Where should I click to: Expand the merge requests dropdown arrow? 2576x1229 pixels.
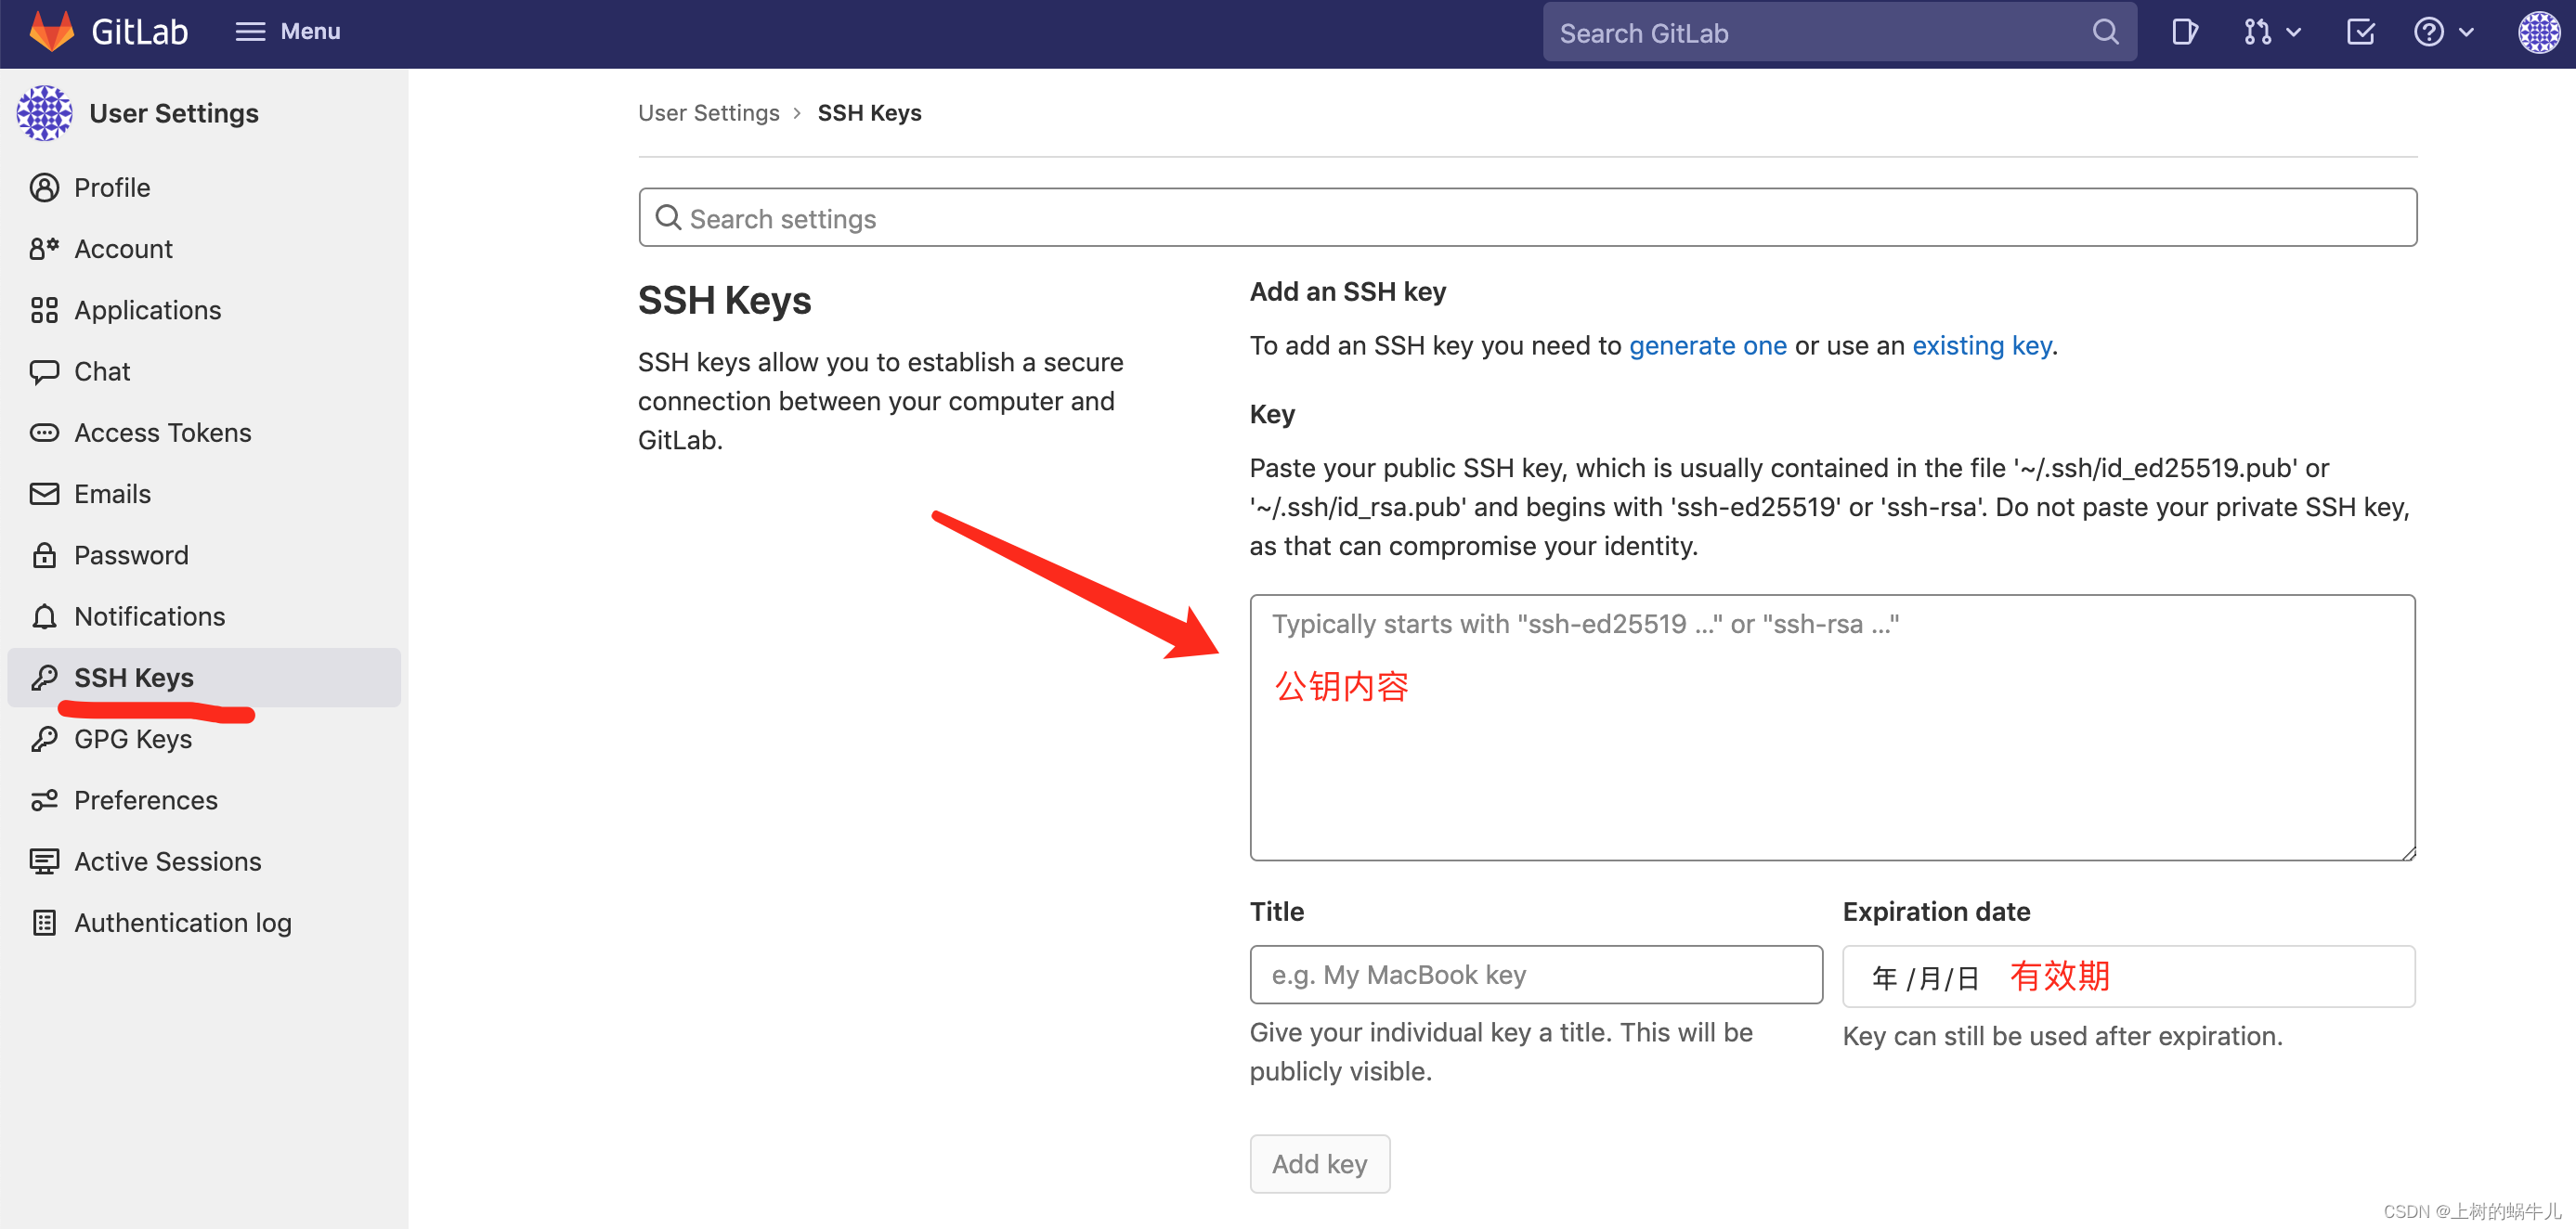click(x=2294, y=32)
